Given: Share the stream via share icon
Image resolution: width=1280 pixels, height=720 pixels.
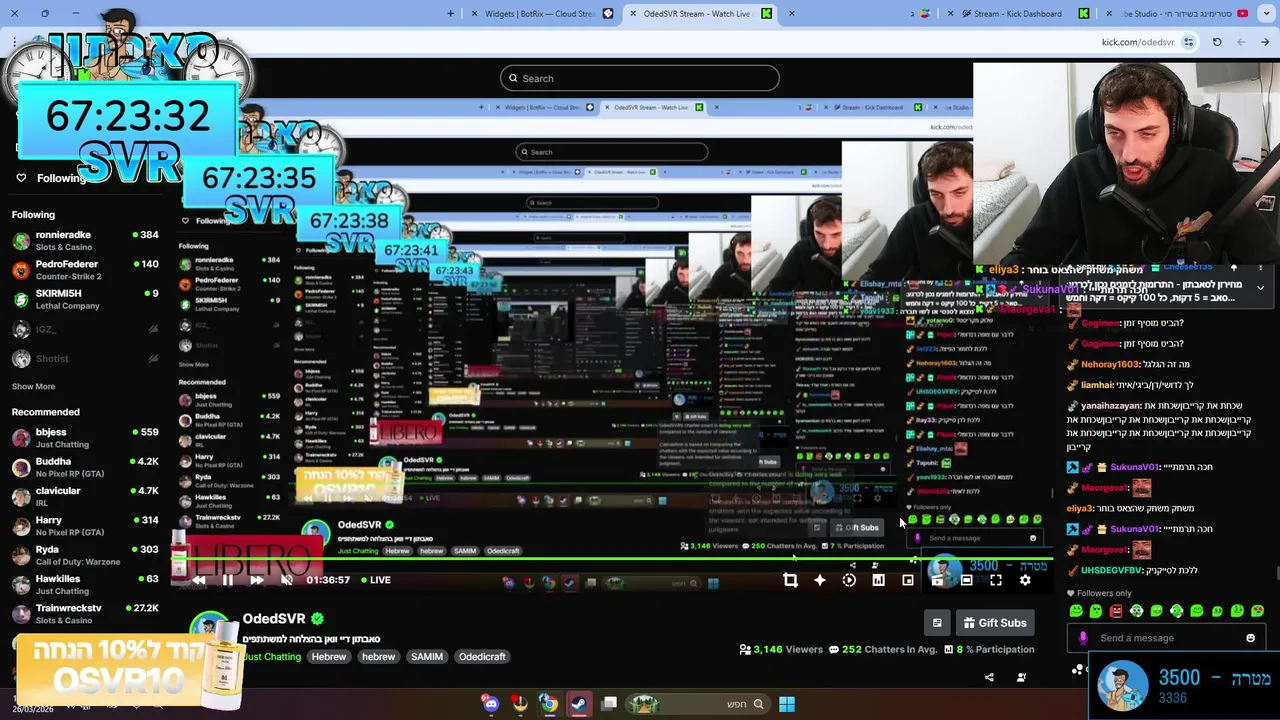Looking at the screenshot, I should 989,677.
